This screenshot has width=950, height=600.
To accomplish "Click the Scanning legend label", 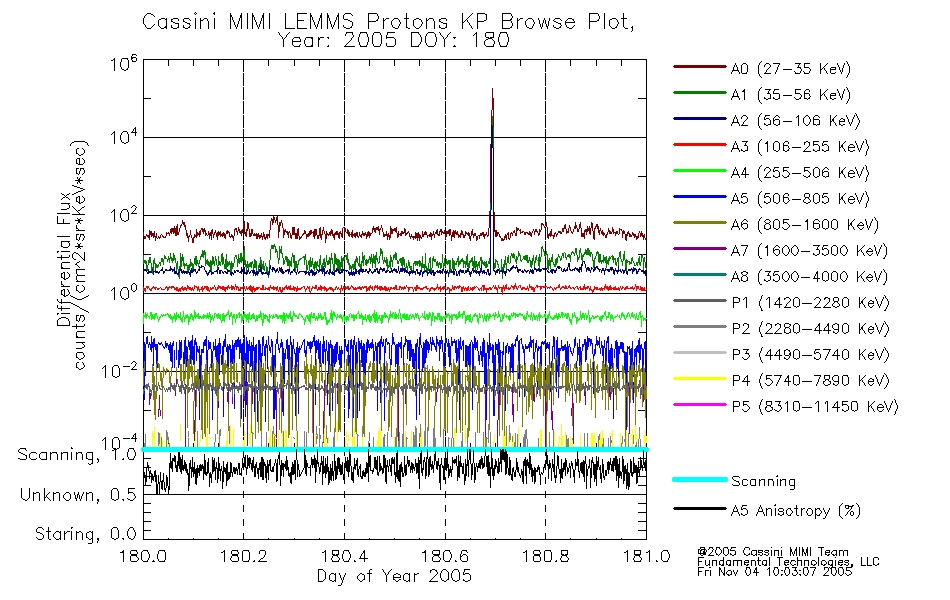I will coord(763,482).
